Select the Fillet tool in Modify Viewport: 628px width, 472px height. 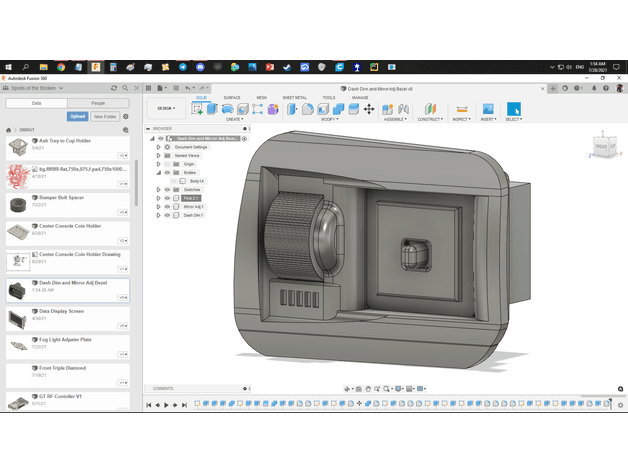308,109
